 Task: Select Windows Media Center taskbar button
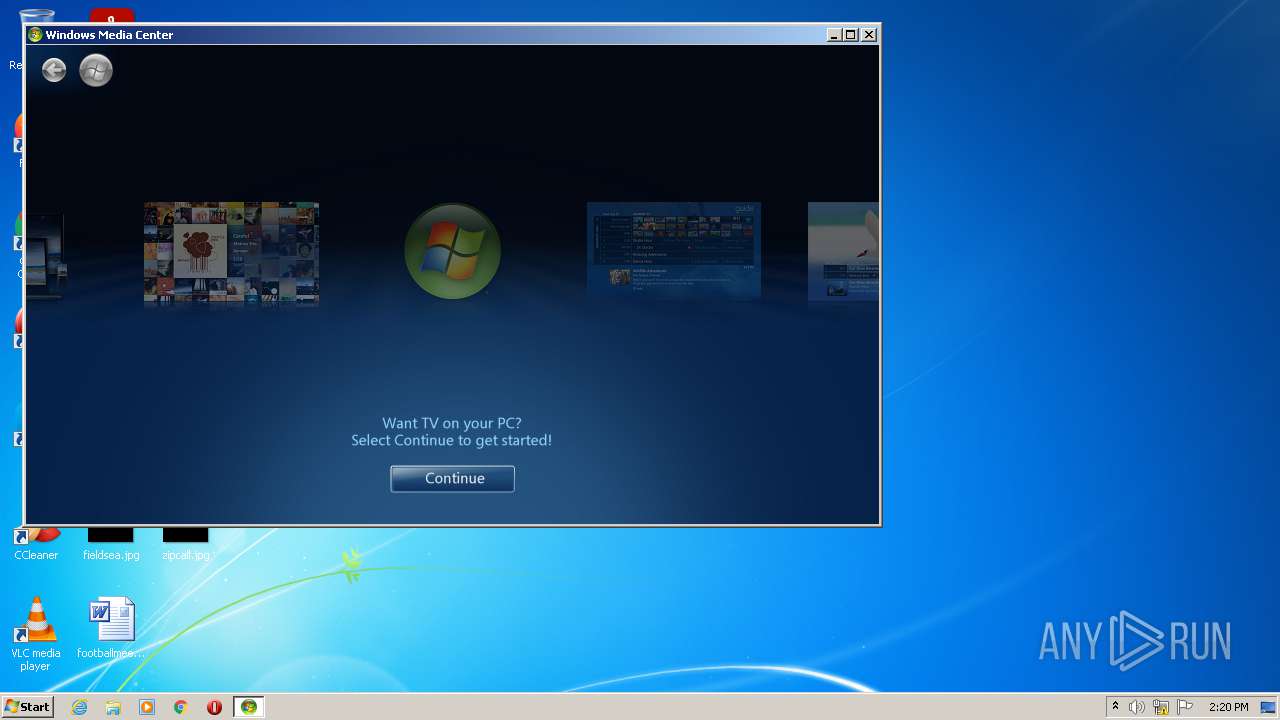point(248,707)
